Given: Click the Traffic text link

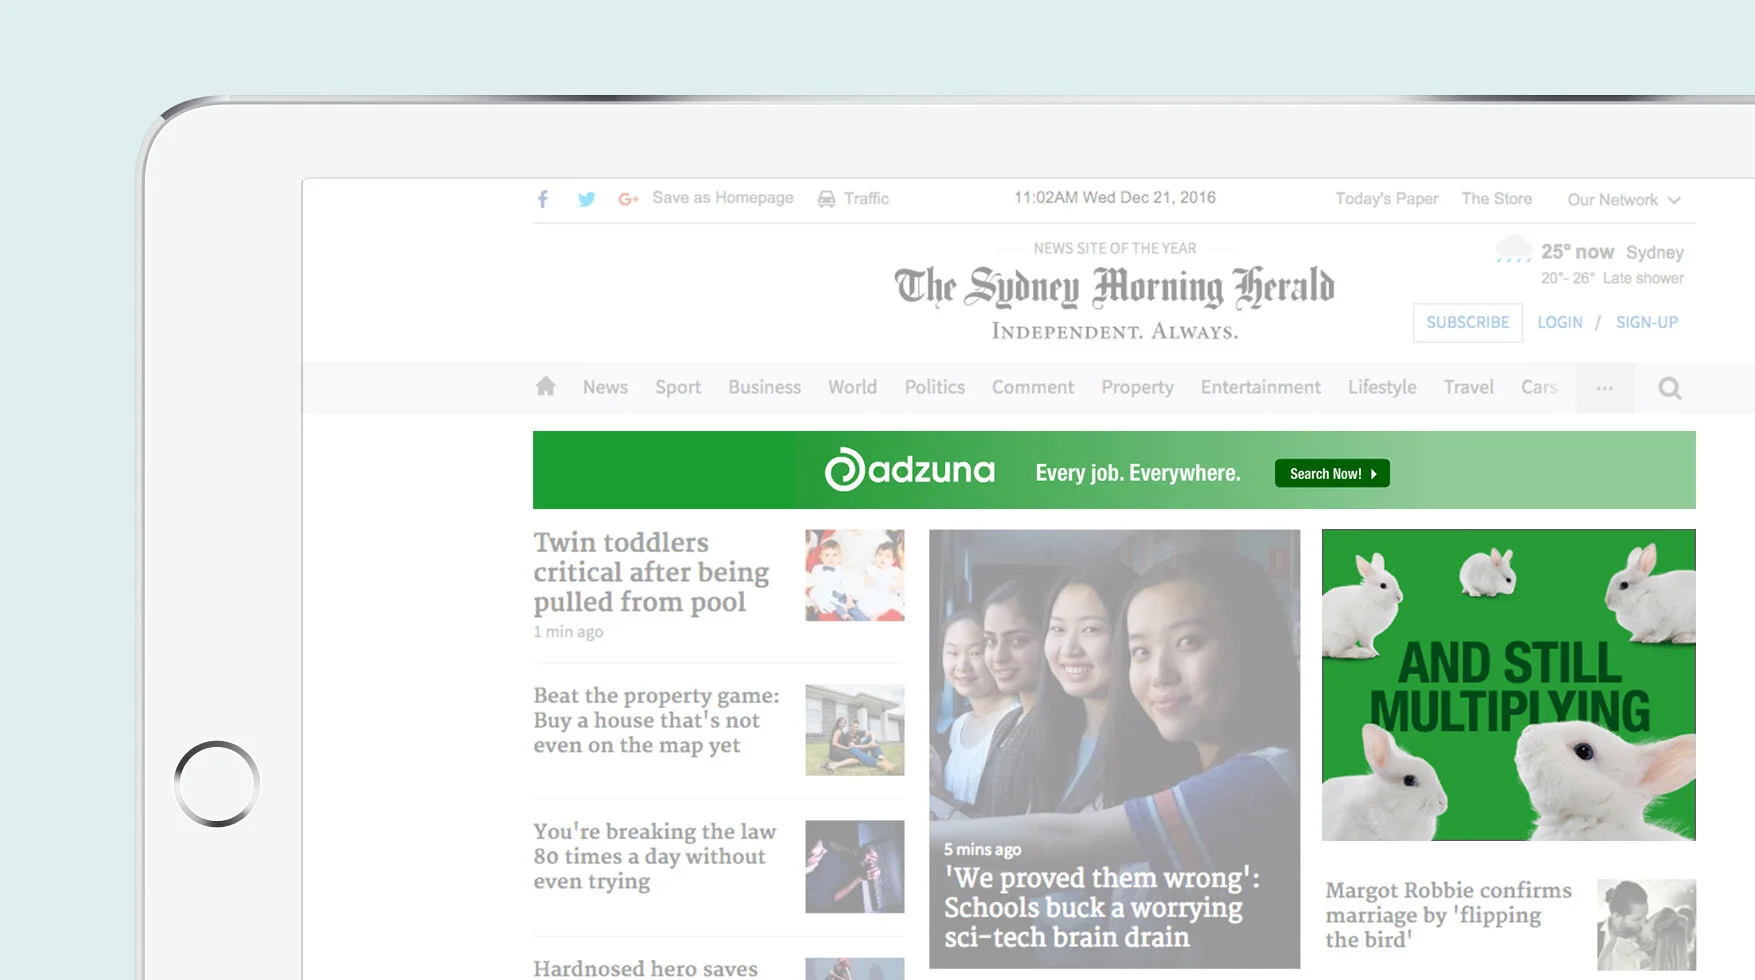Looking at the screenshot, I should (866, 199).
